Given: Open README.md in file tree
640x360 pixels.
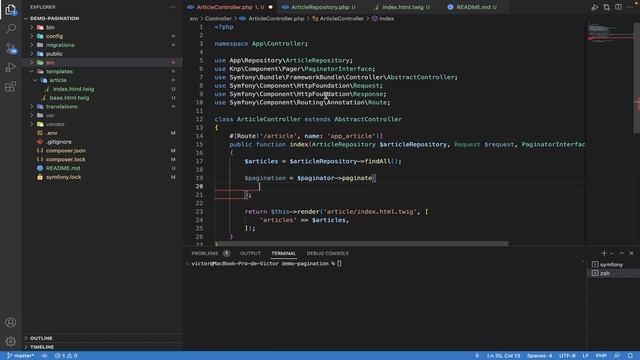Looking at the screenshot, I should pyautogui.click(x=63, y=168).
